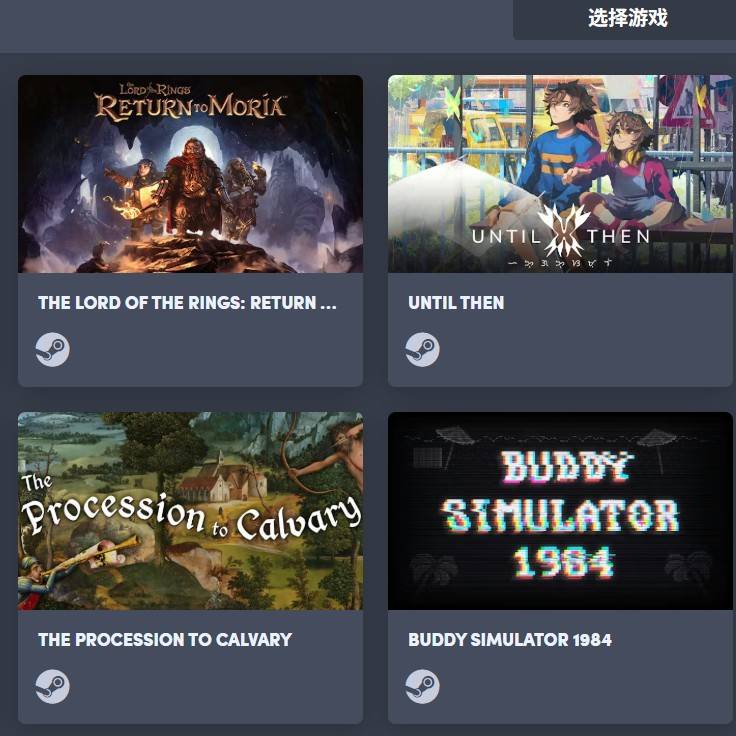Click Steam icon under Procession to Calvary
This screenshot has width=736, height=736.
pos(53,686)
